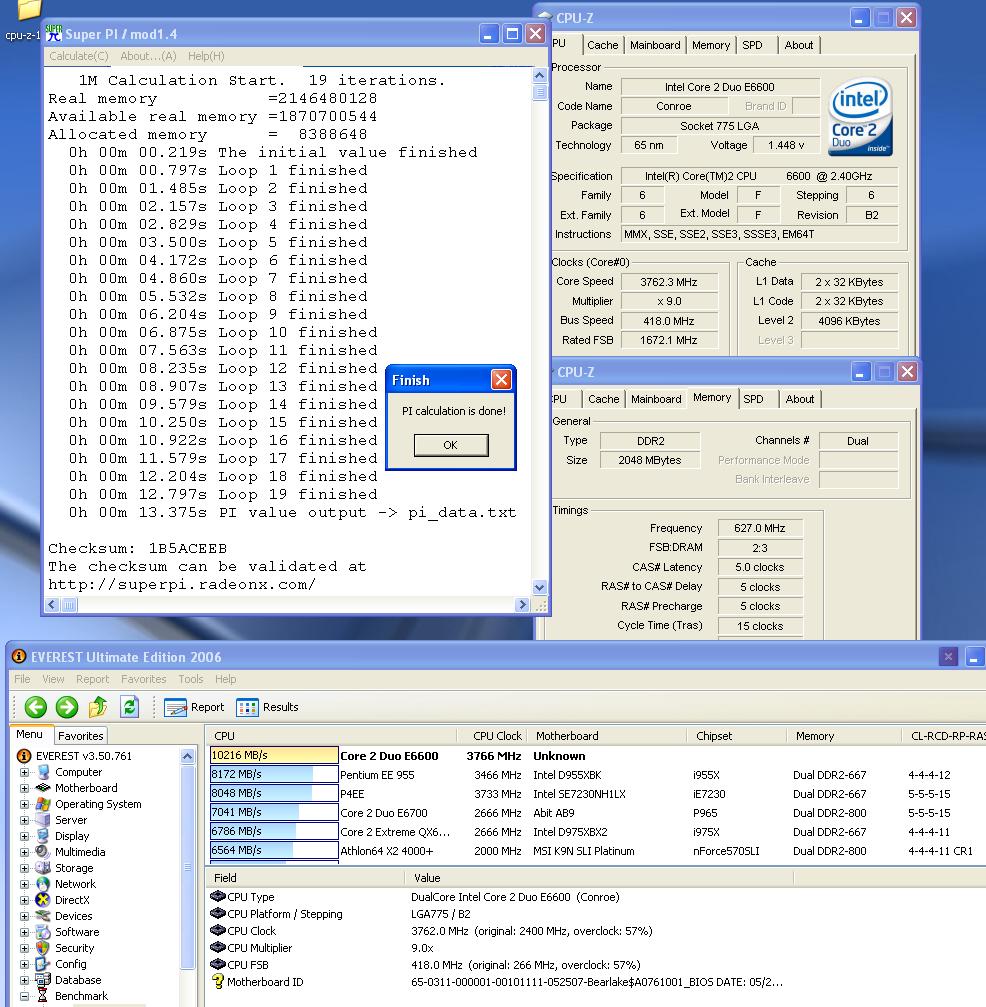Open About...(A) menu in Super PI
The height and width of the screenshot is (1007, 986).
pyautogui.click(x=148, y=56)
